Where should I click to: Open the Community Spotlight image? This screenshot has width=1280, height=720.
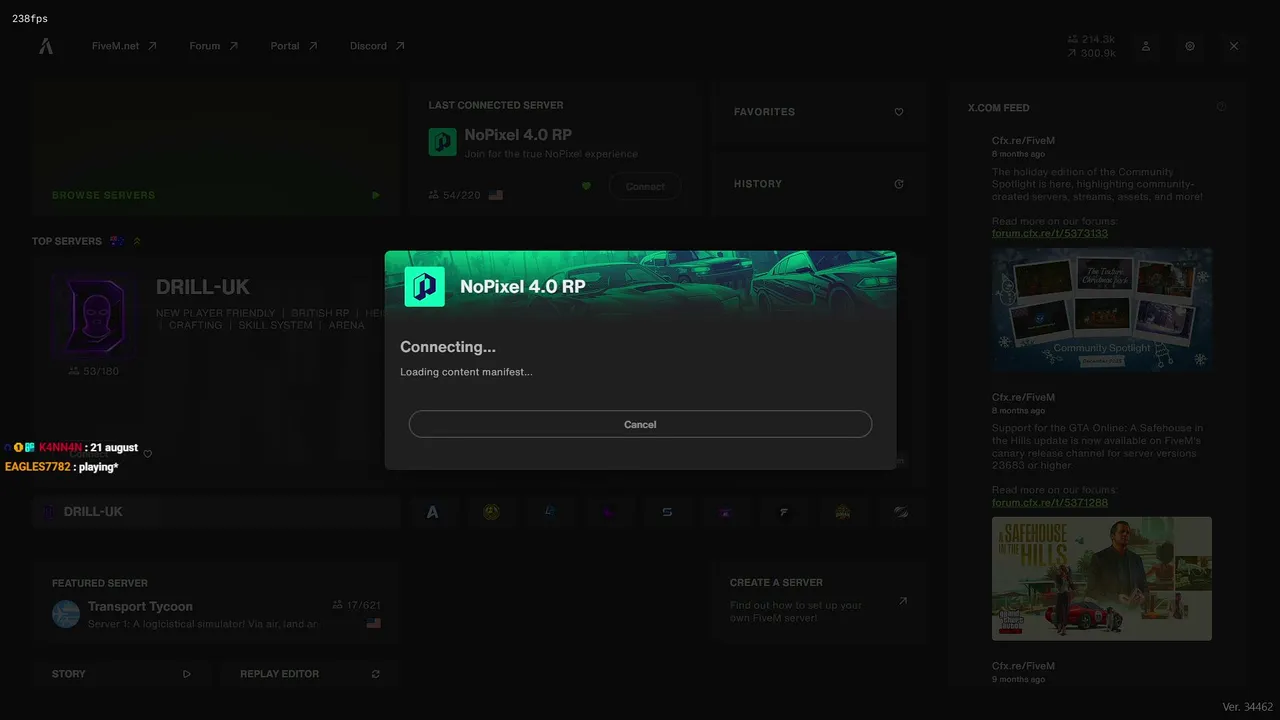pyautogui.click(x=1102, y=310)
